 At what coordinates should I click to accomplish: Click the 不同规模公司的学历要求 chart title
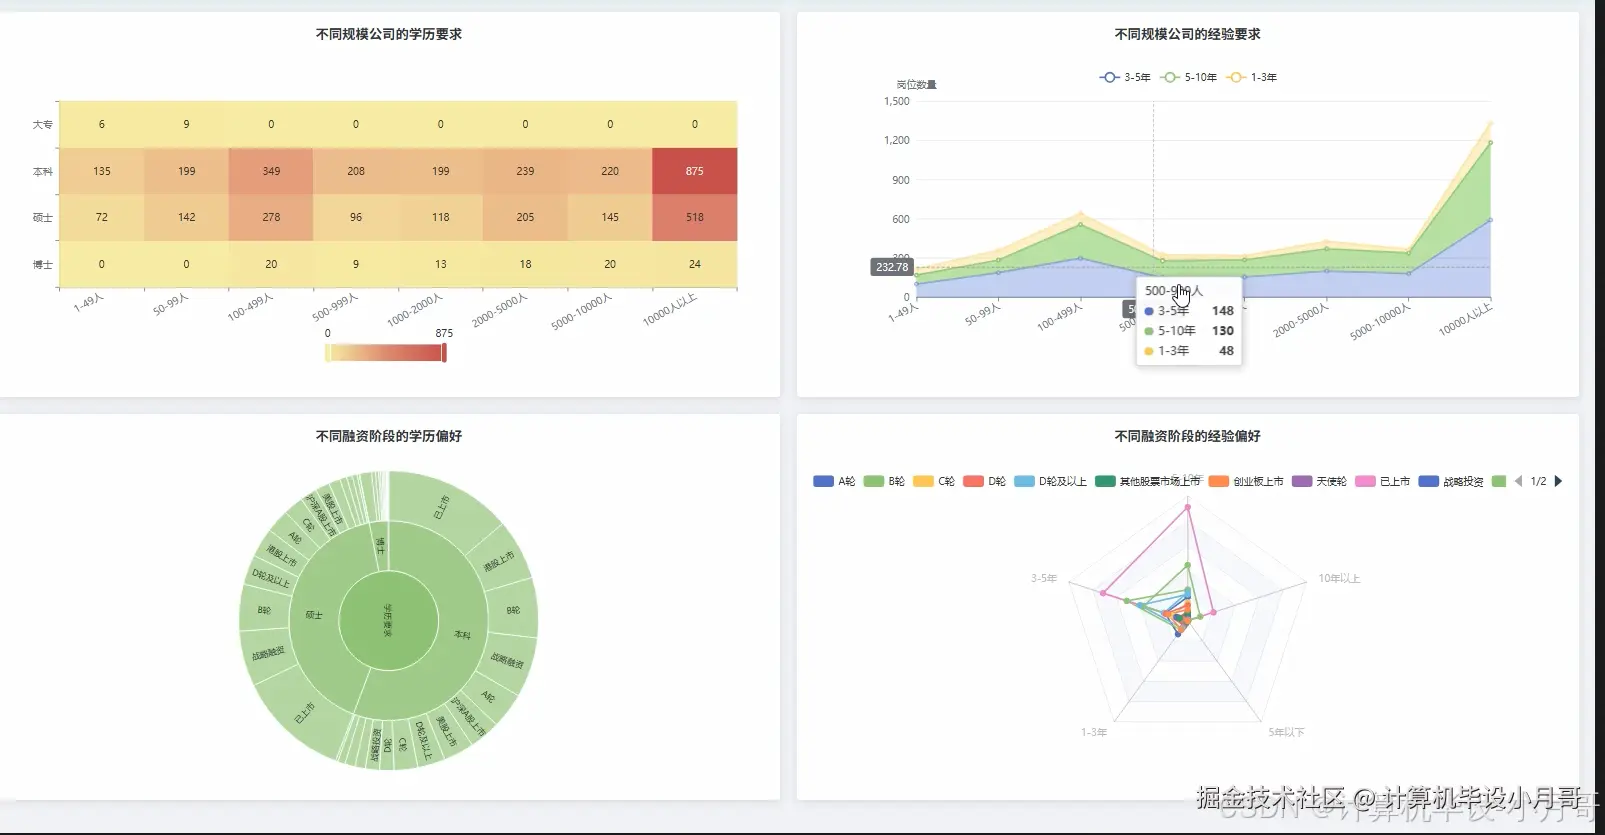pos(389,34)
